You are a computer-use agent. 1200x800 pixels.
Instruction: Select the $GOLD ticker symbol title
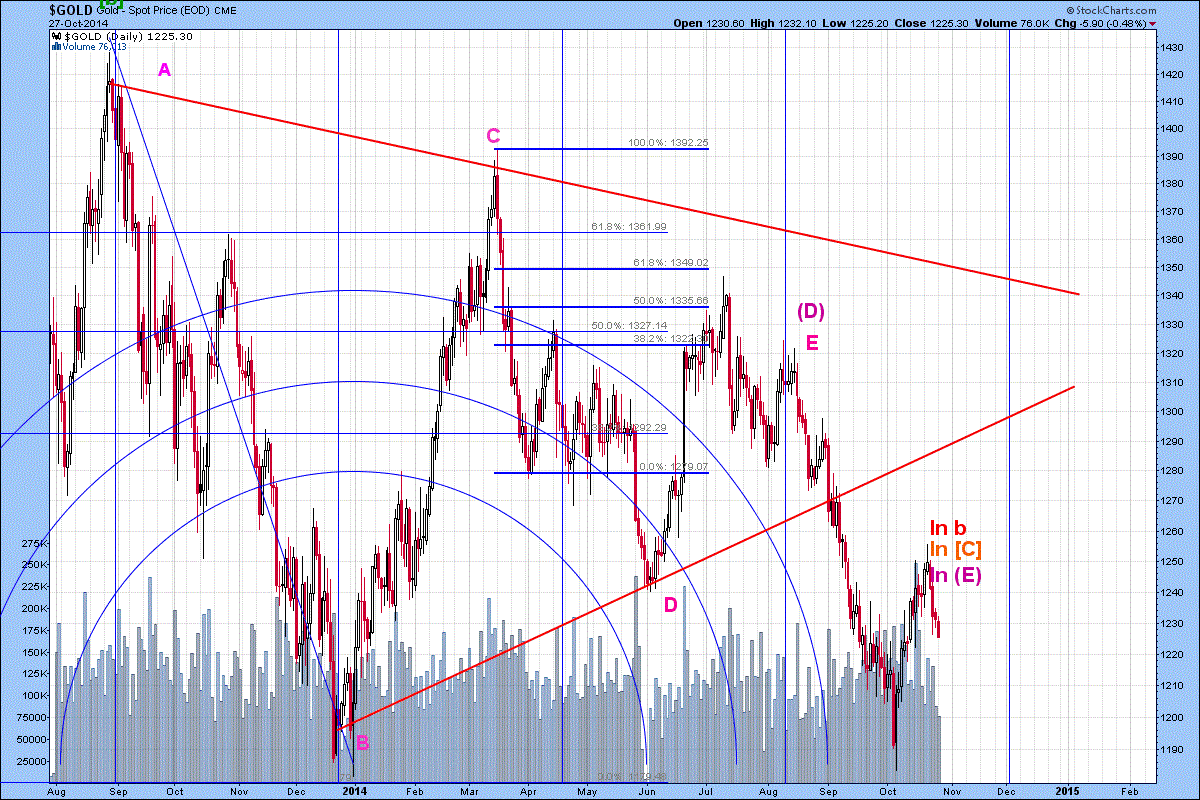70,9
